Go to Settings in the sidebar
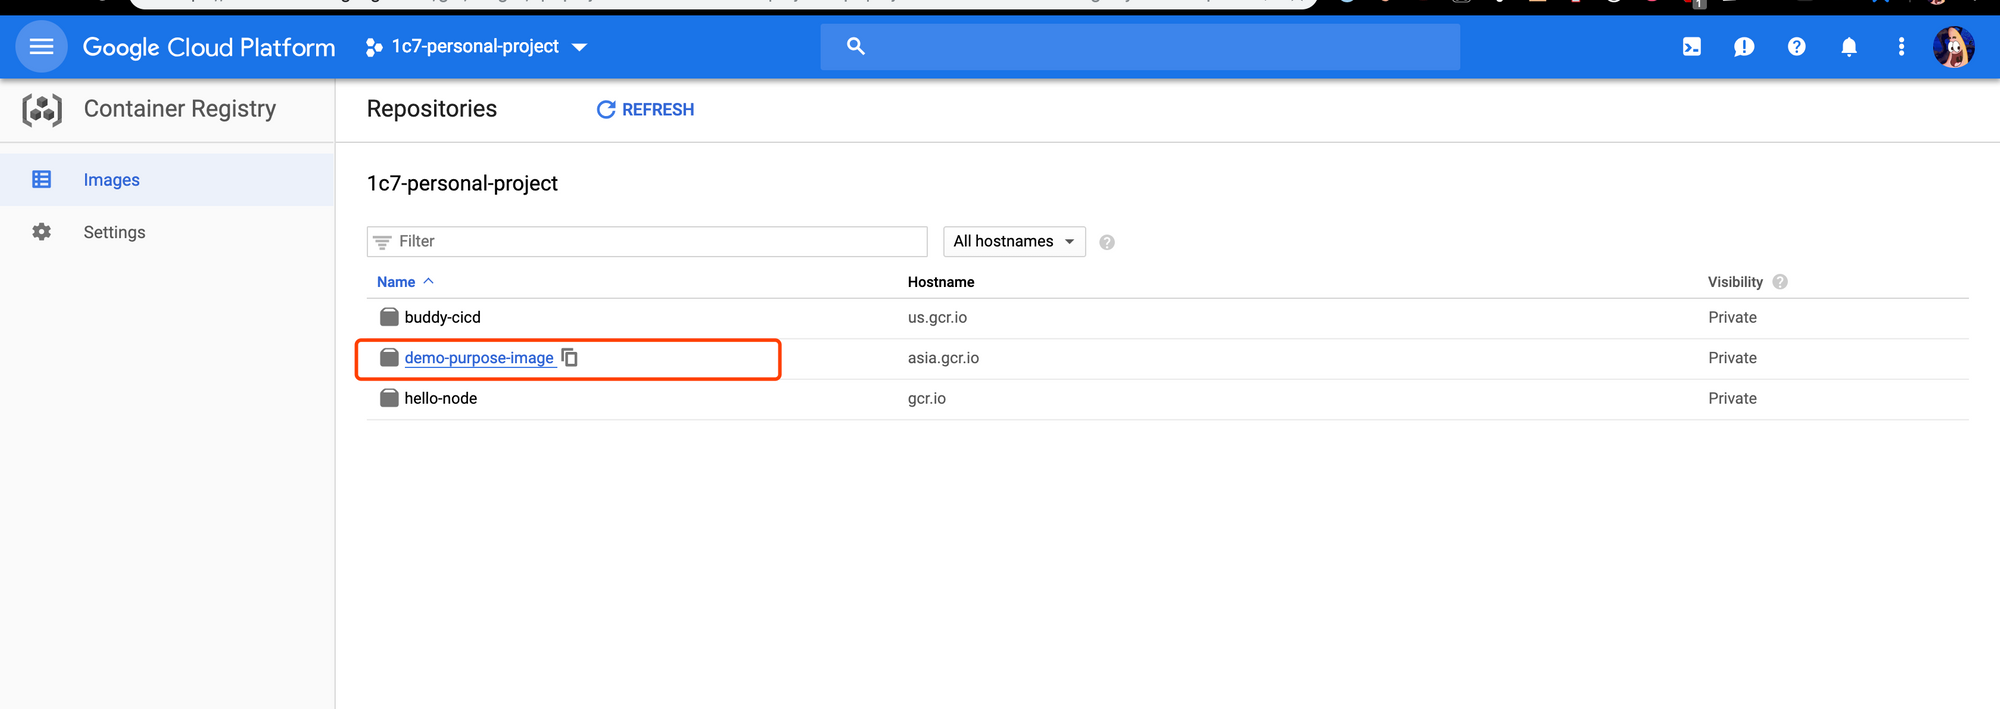This screenshot has width=2000, height=709. 114,232
